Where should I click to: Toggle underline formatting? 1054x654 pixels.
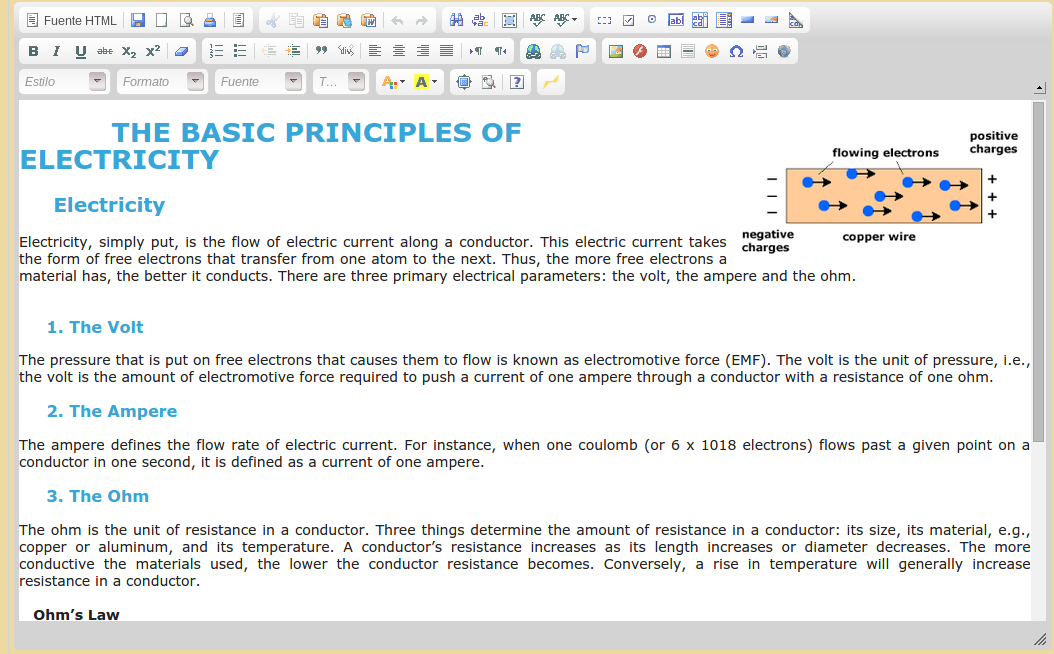[x=81, y=51]
